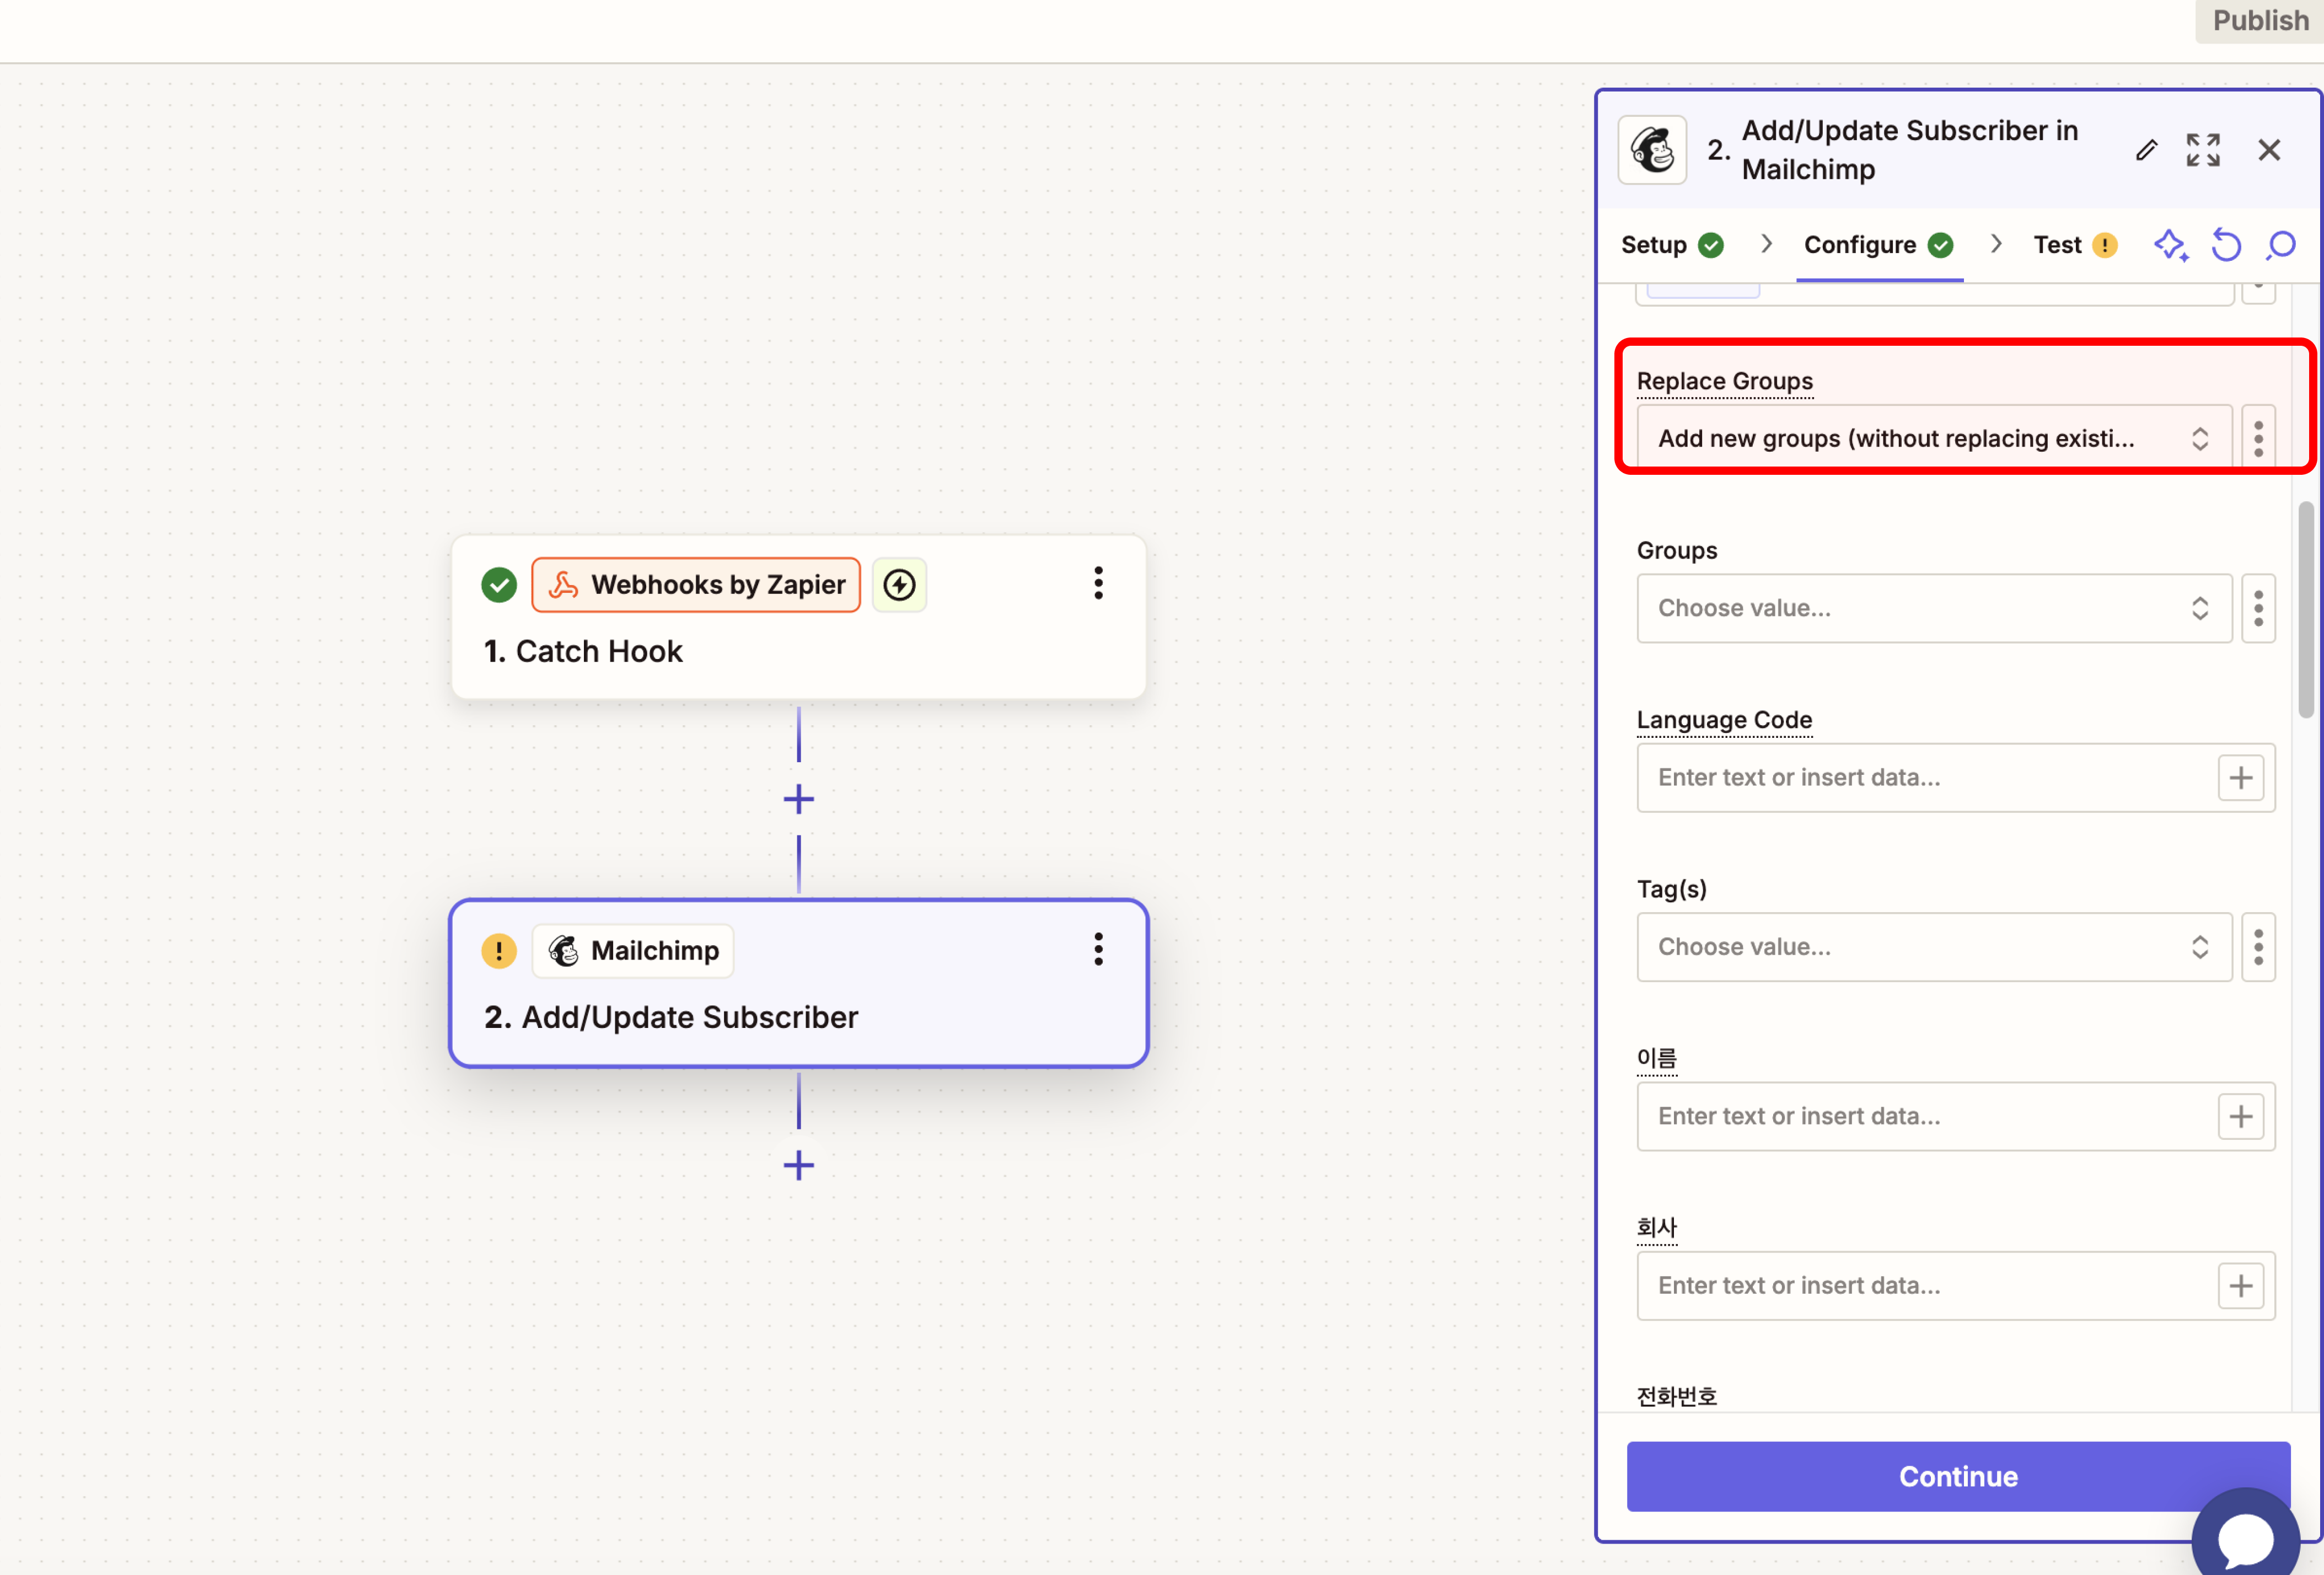Switch to the Setup tab

pos(1672,245)
